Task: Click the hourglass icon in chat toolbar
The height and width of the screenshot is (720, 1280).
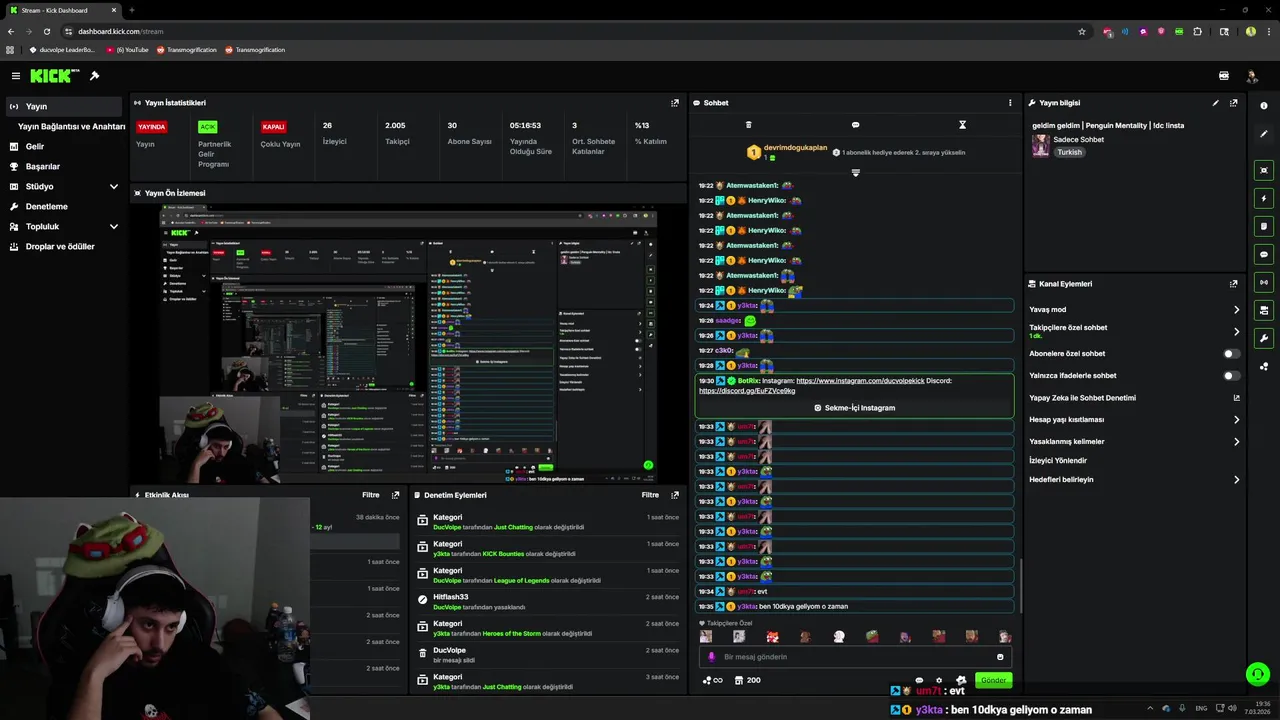Action: (962, 125)
